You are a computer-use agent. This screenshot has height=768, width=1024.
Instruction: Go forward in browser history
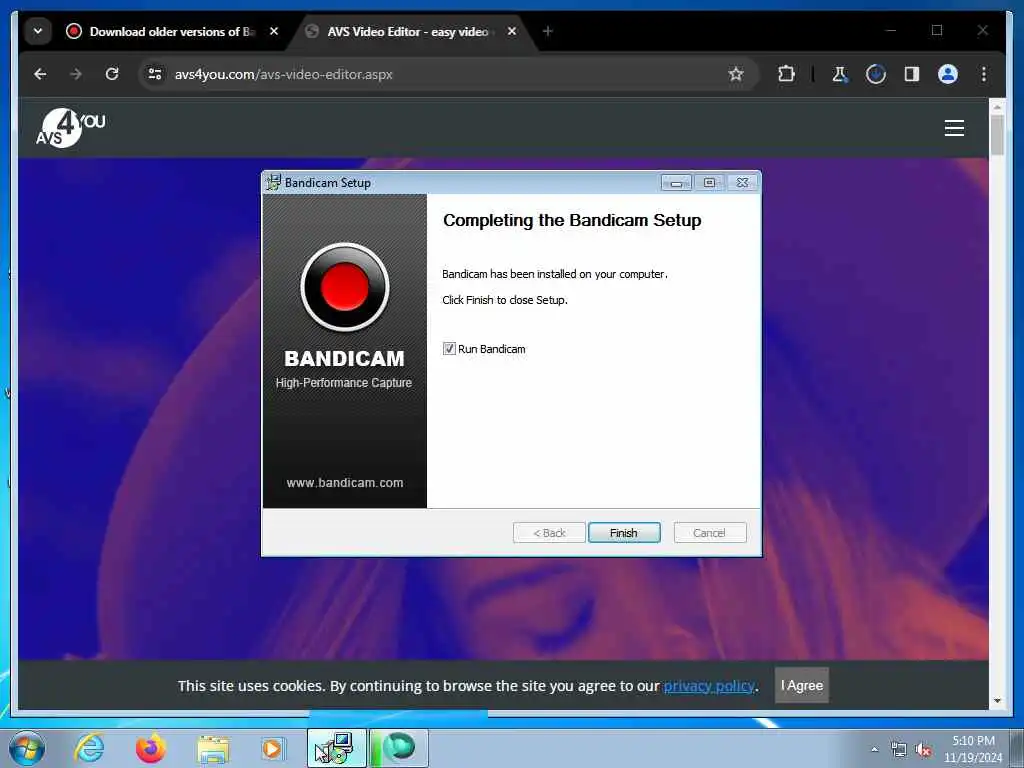76,74
